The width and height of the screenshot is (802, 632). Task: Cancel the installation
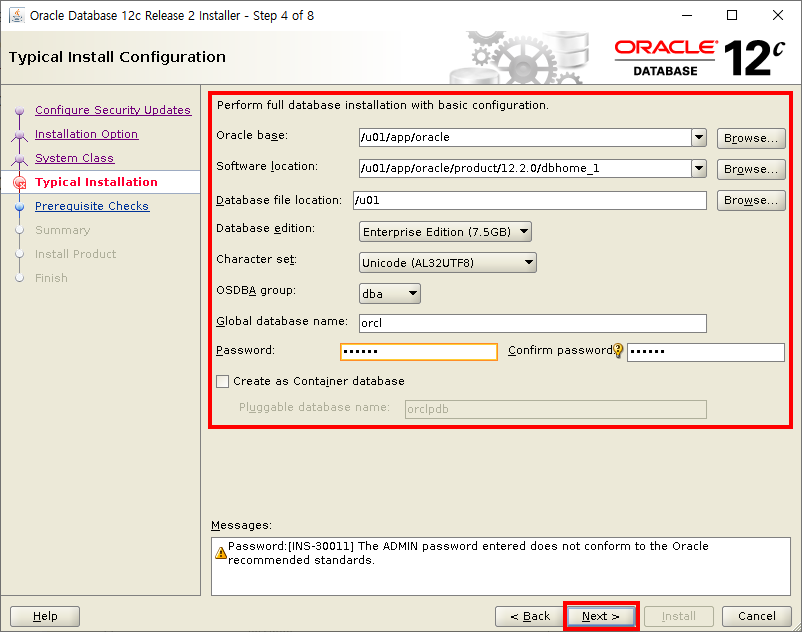pos(756,616)
